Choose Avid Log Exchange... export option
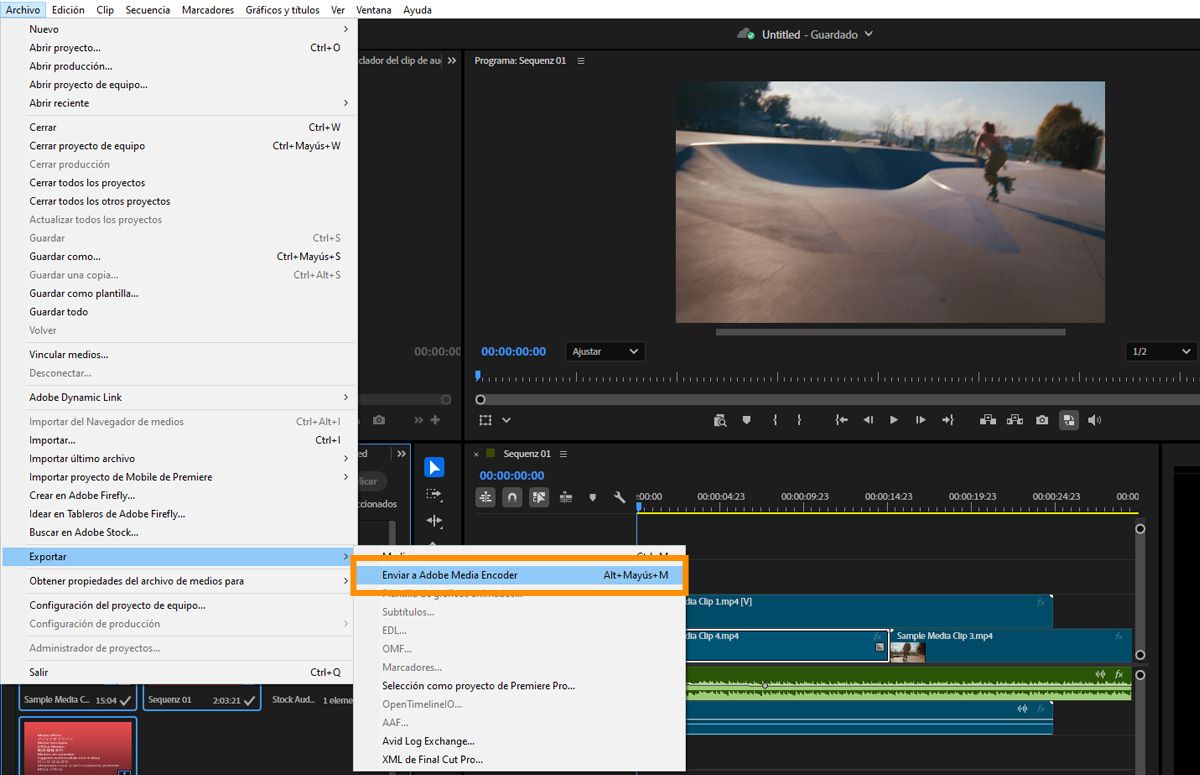The image size is (1200, 775). (x=519, y=741)
